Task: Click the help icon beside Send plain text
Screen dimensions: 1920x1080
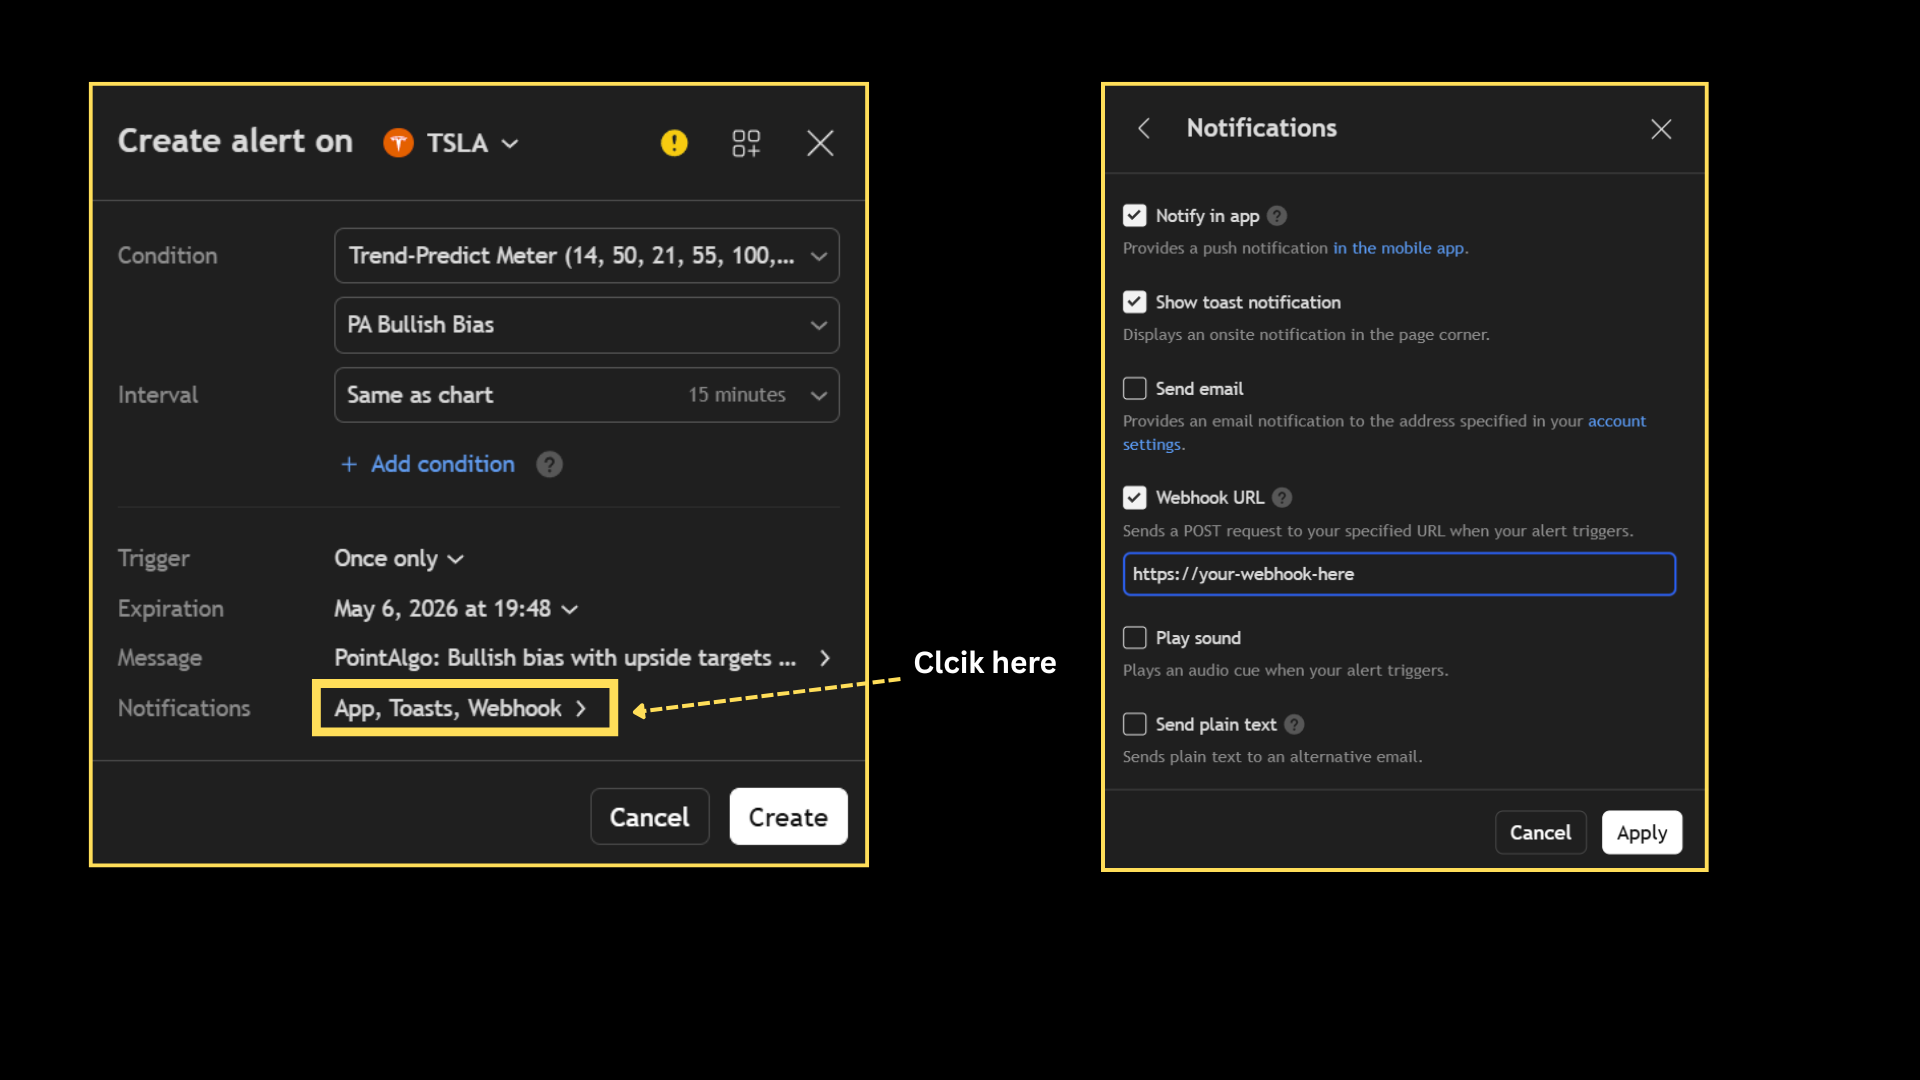Action: [x=1294, y=724]
